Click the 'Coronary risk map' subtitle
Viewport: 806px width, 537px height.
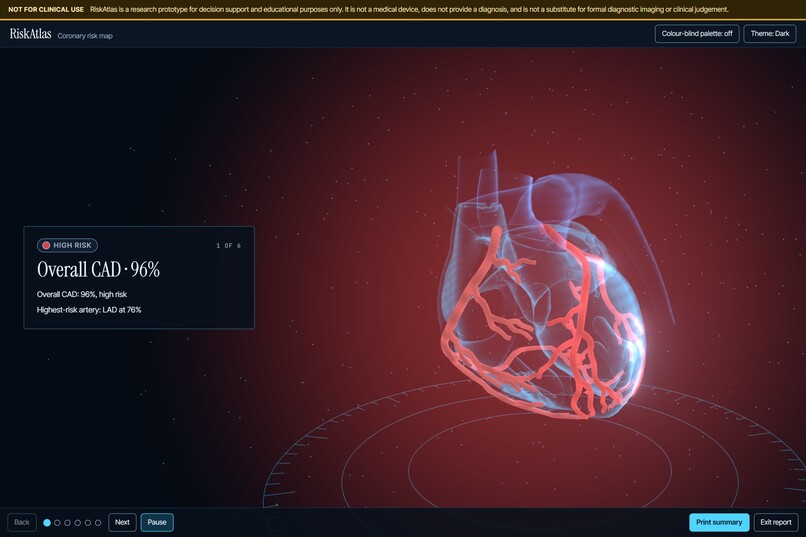(85, 36)
